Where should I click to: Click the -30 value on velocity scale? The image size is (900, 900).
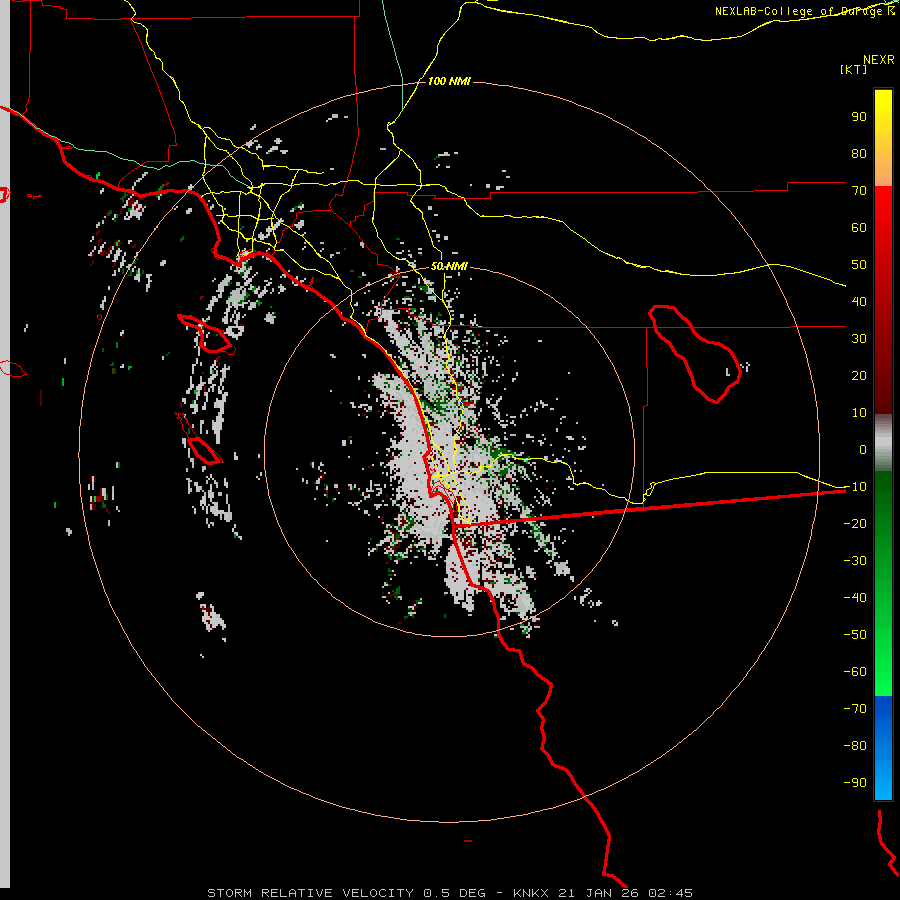point(855,561)
